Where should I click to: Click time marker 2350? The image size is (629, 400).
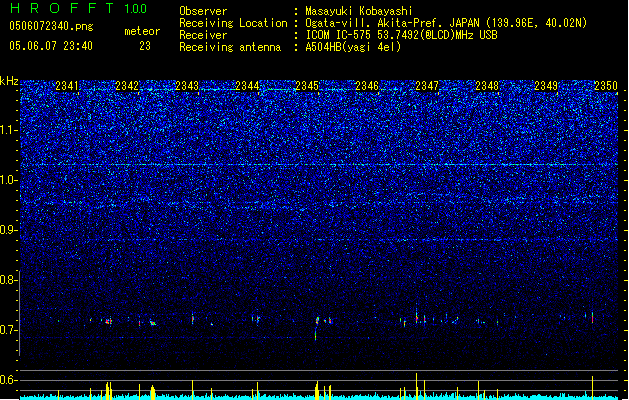click(606, 86)
